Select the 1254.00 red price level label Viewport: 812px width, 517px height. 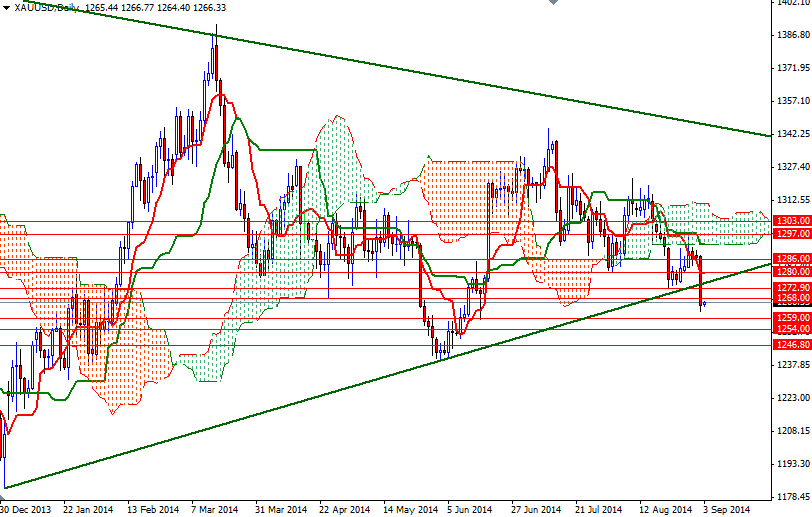pos(791,329)
